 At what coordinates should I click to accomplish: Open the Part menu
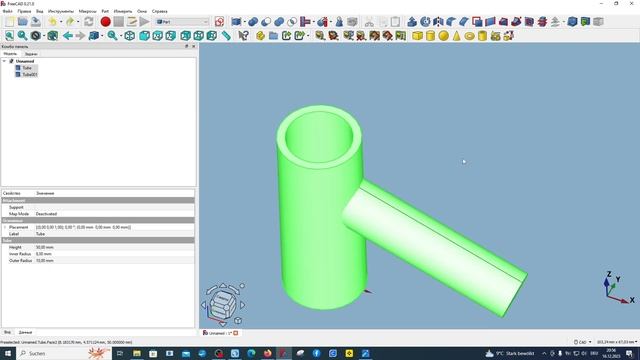click(x=105, y=11)
